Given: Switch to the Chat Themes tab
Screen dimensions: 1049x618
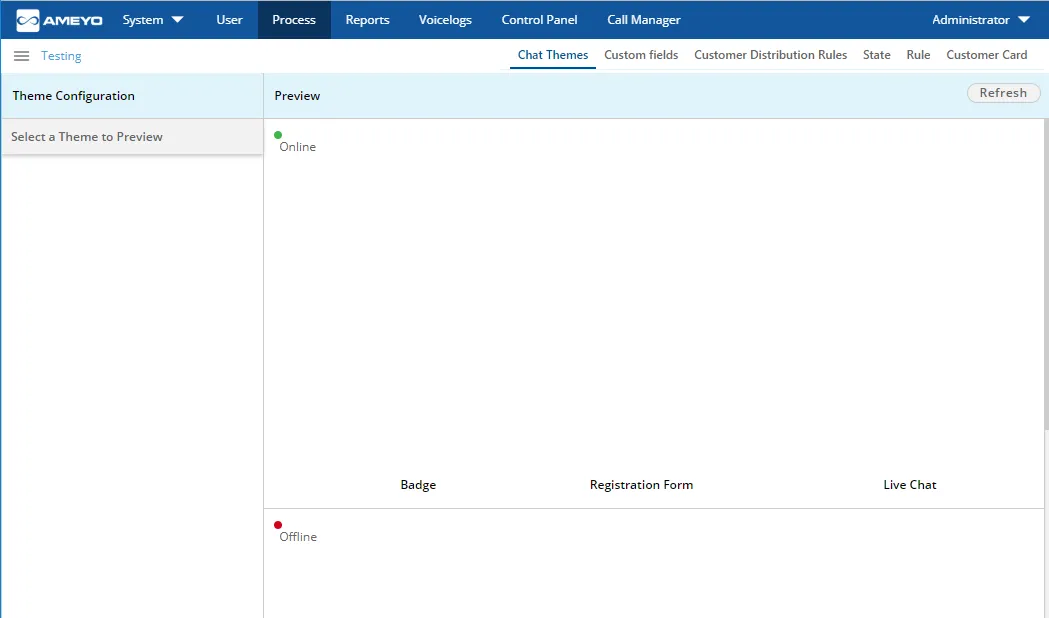Looking at the screenshot, I should [x=553, y=55].
